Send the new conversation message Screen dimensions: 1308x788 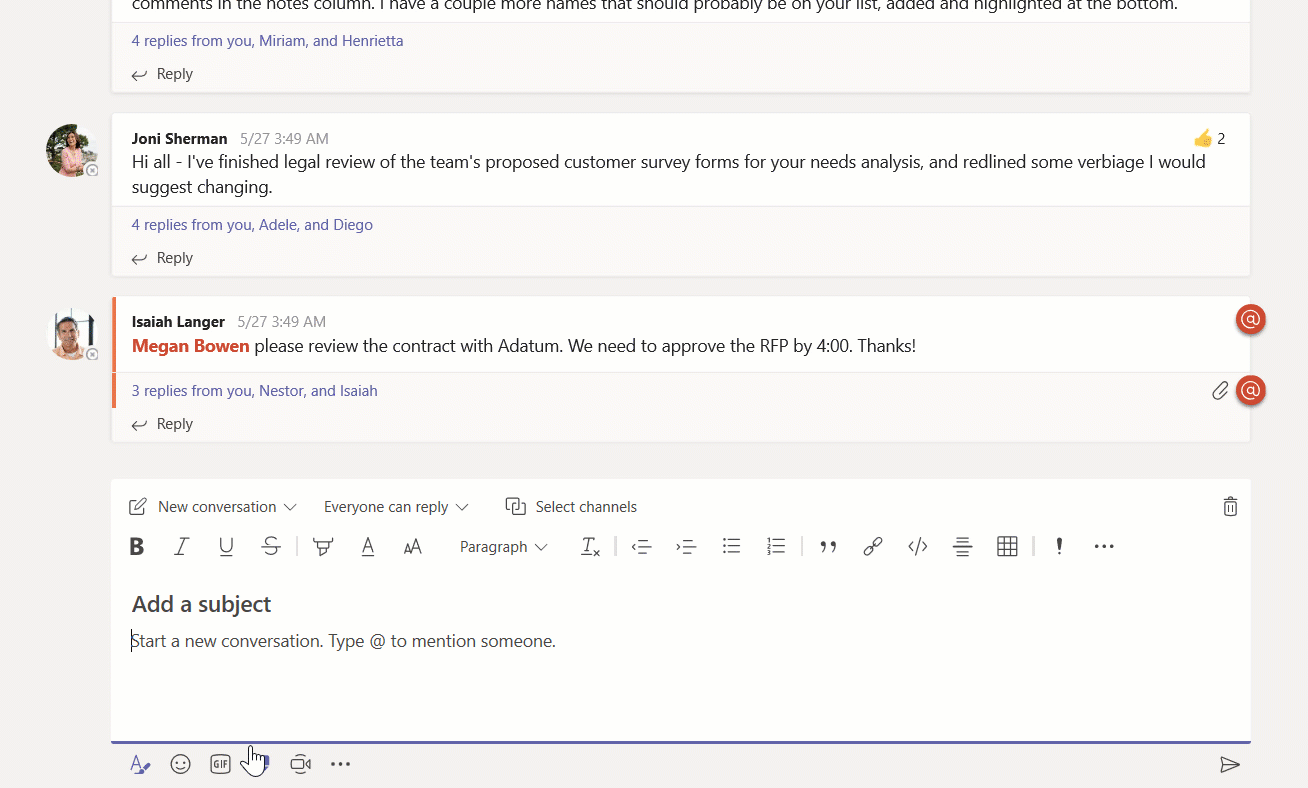tap(1230, 765)
